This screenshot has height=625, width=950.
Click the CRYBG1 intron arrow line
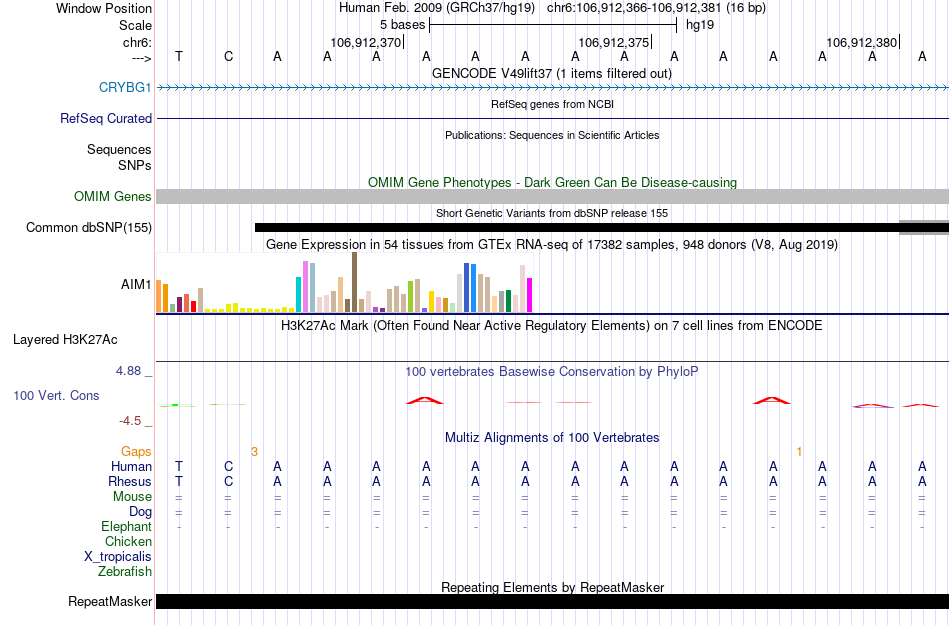pyautogui.click(x=552, y=88)
